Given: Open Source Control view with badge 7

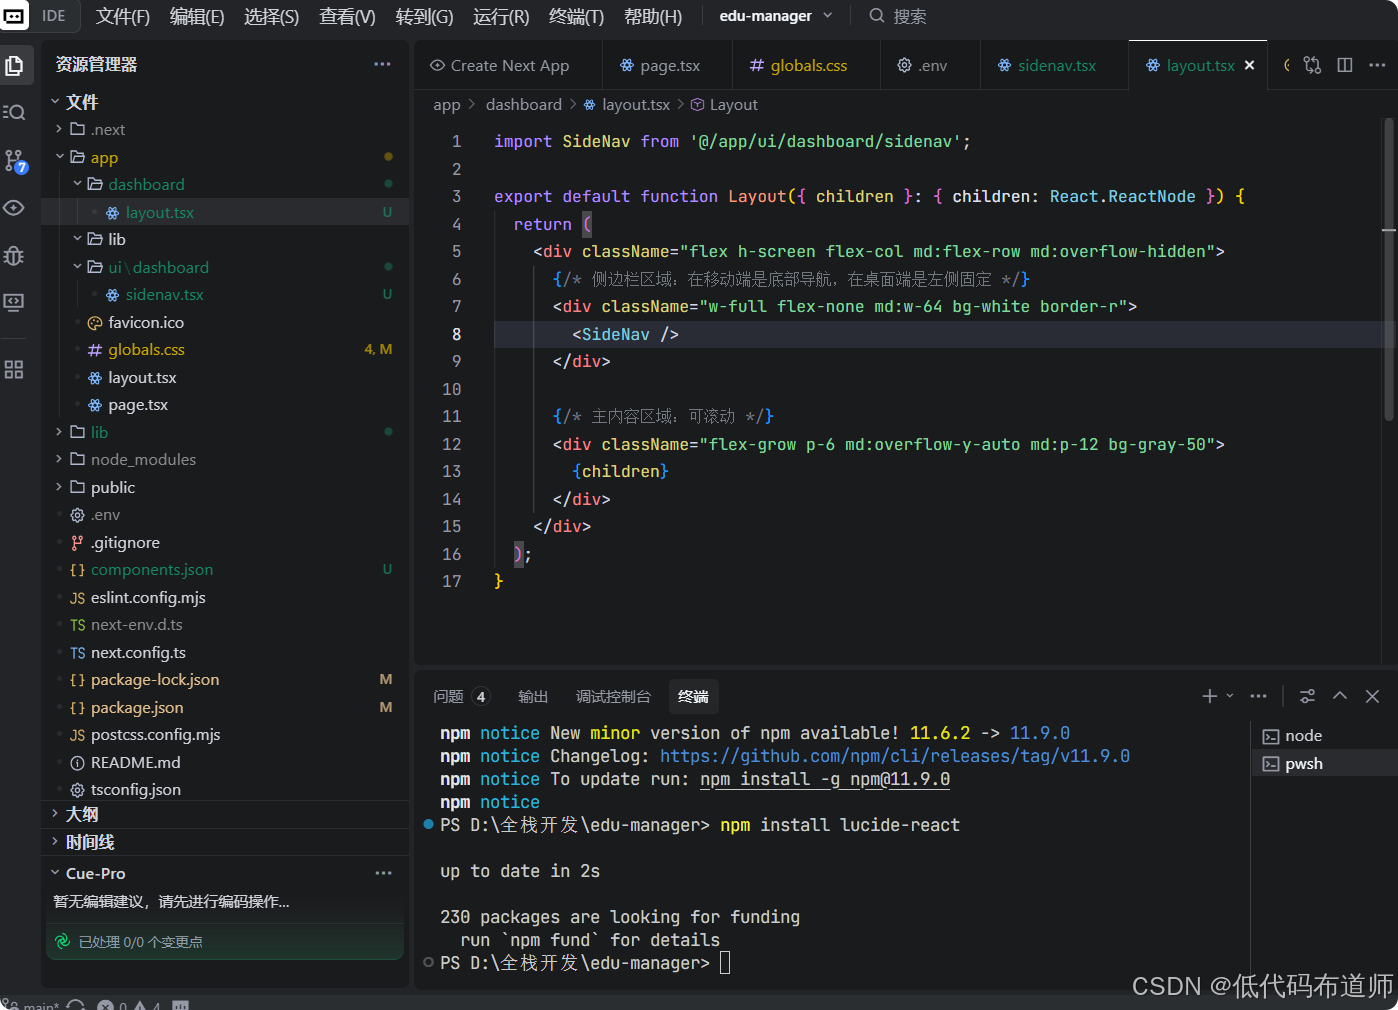Looking at the screenshot, I should pos(15,160).
